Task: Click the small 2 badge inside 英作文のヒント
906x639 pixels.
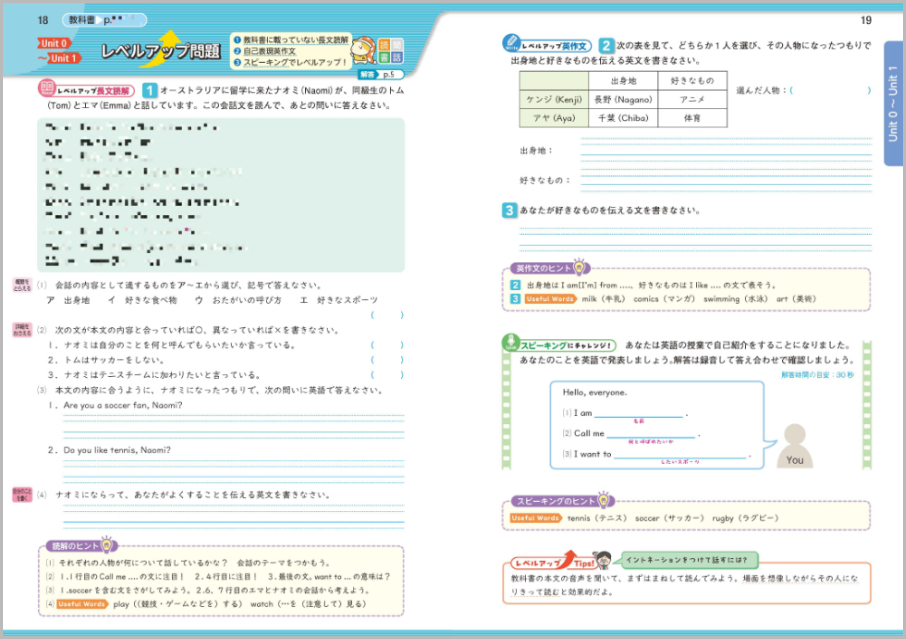Action: (x=515, y=285)
